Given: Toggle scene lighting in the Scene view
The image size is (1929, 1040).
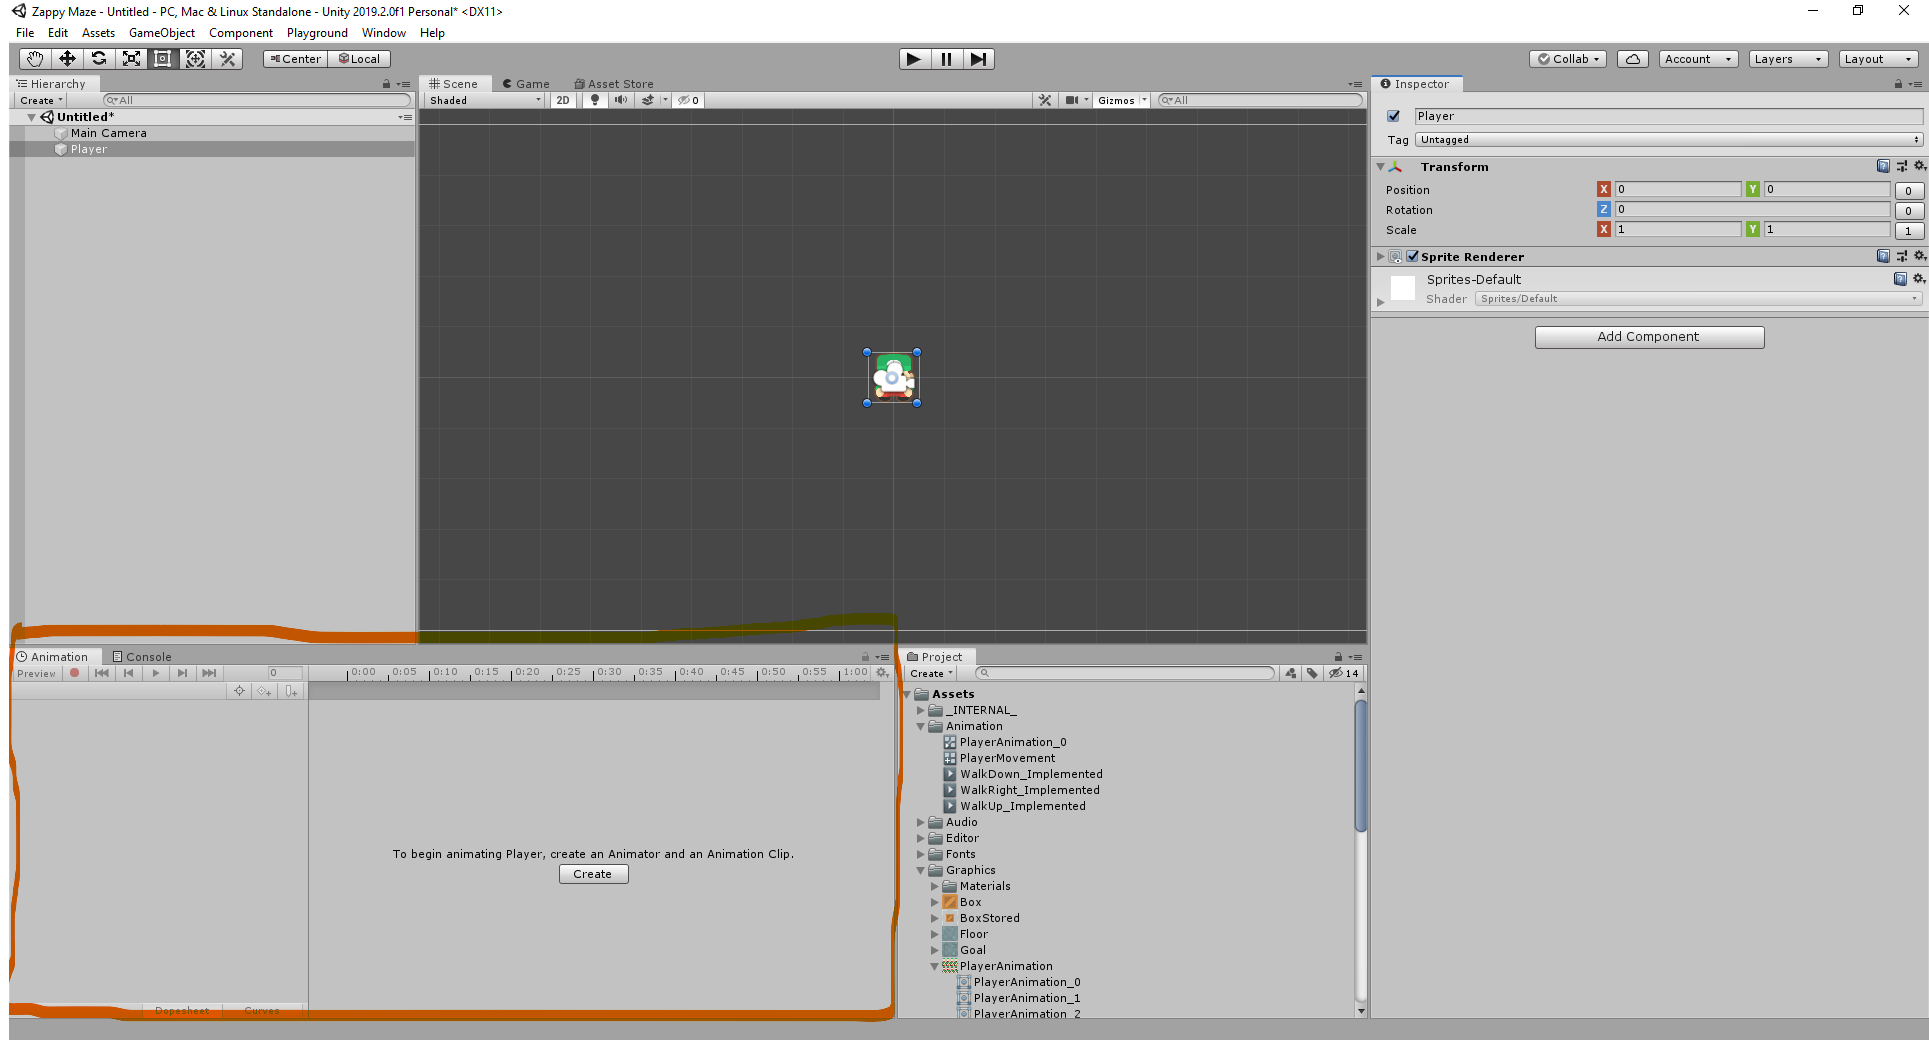Looking at the screenshot, I should 594,100.
